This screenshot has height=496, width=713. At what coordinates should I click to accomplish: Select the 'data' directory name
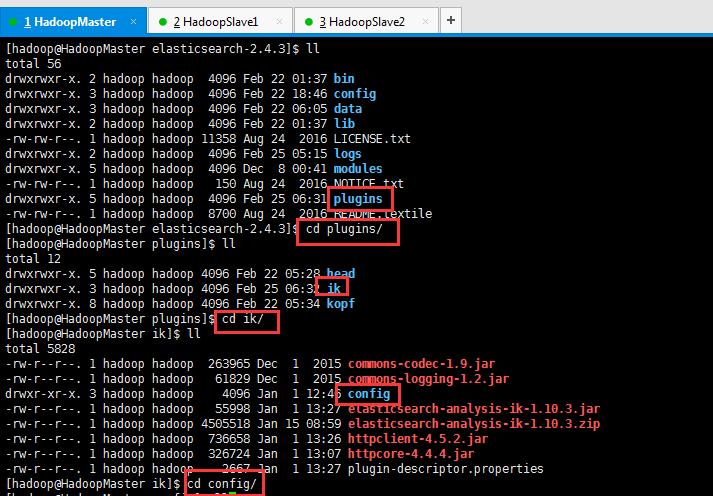point(348,109)
